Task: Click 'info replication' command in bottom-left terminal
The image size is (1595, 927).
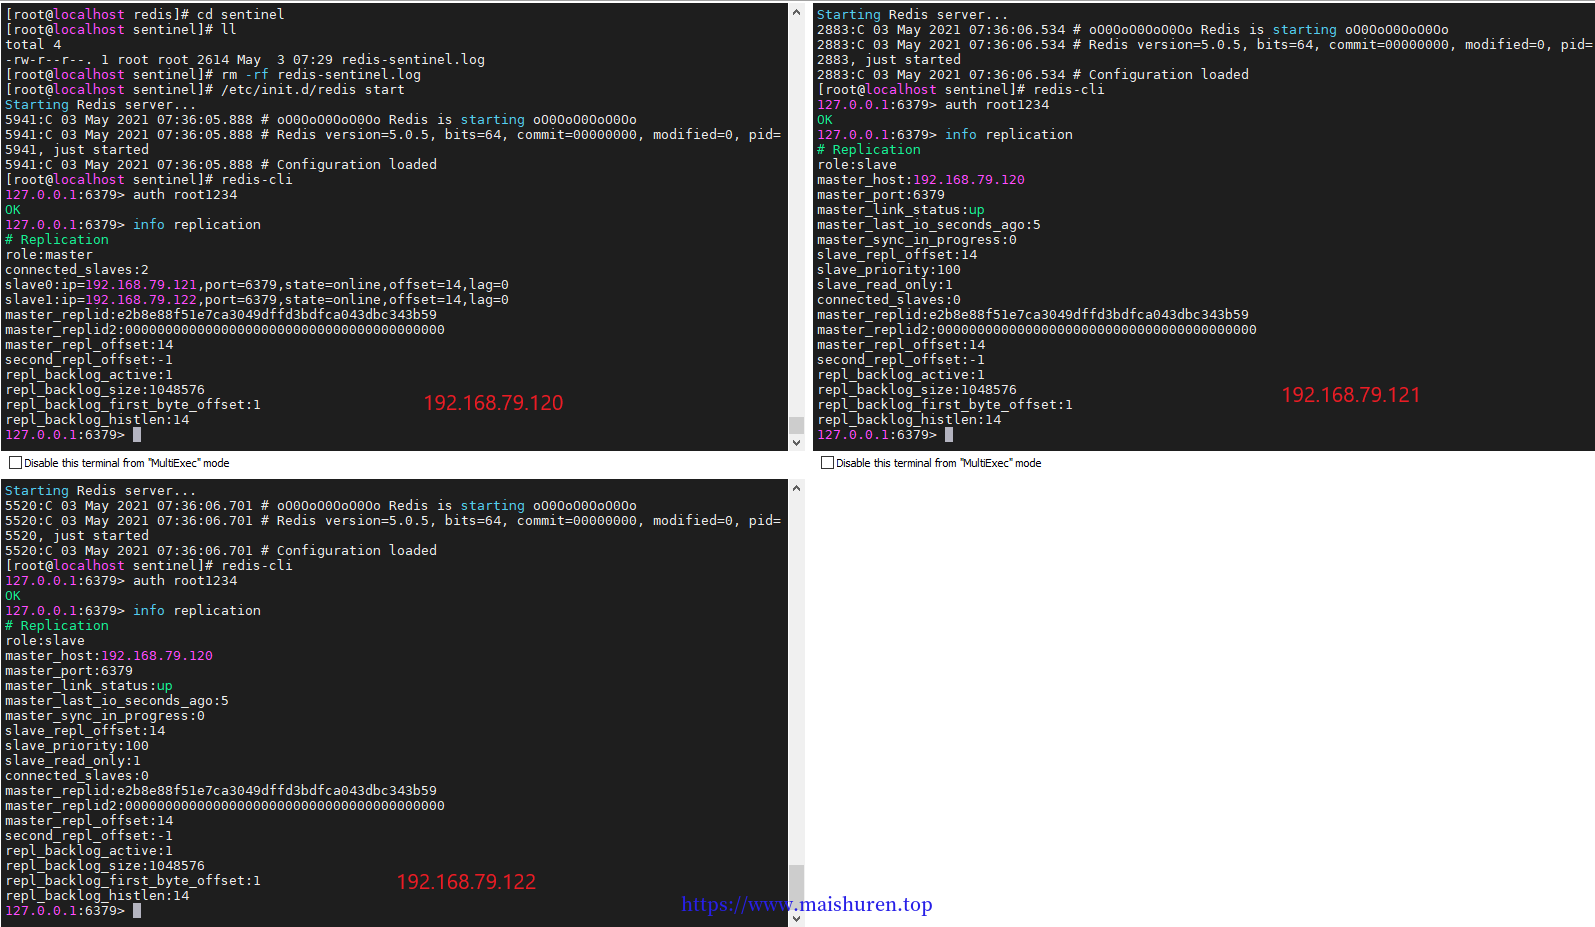Action: pyautogui.click(x=197, y=611)
